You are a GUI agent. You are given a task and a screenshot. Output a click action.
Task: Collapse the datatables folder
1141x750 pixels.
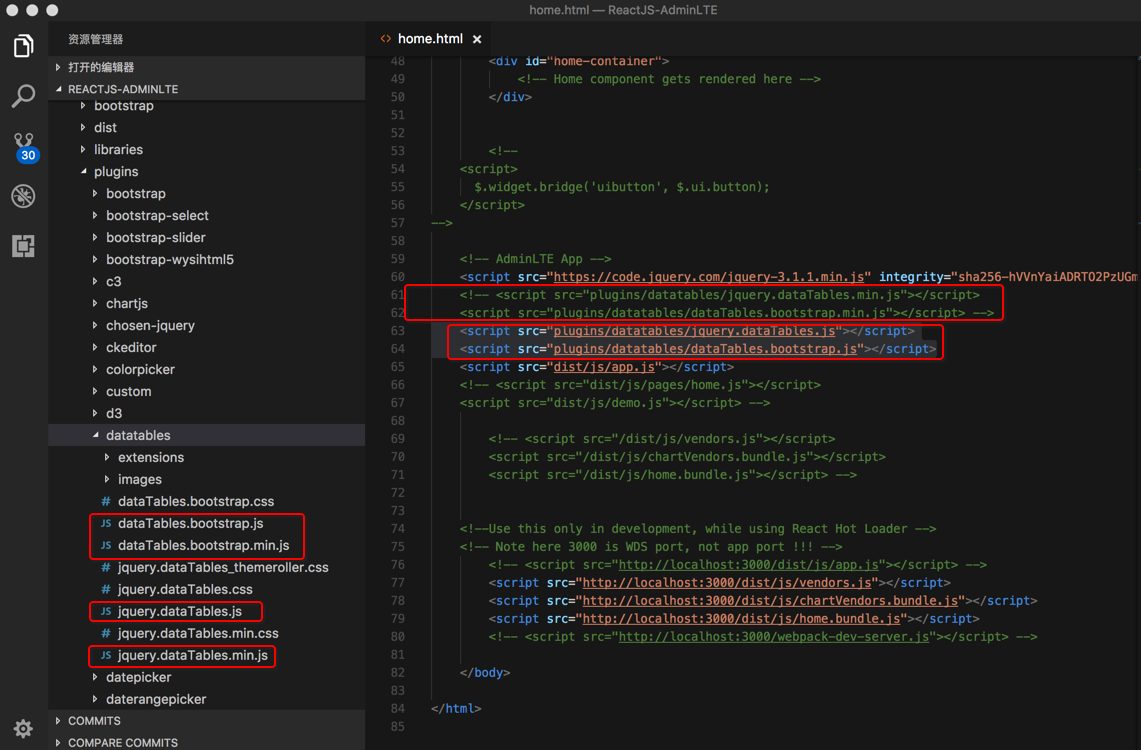click(x=138, y=435)
